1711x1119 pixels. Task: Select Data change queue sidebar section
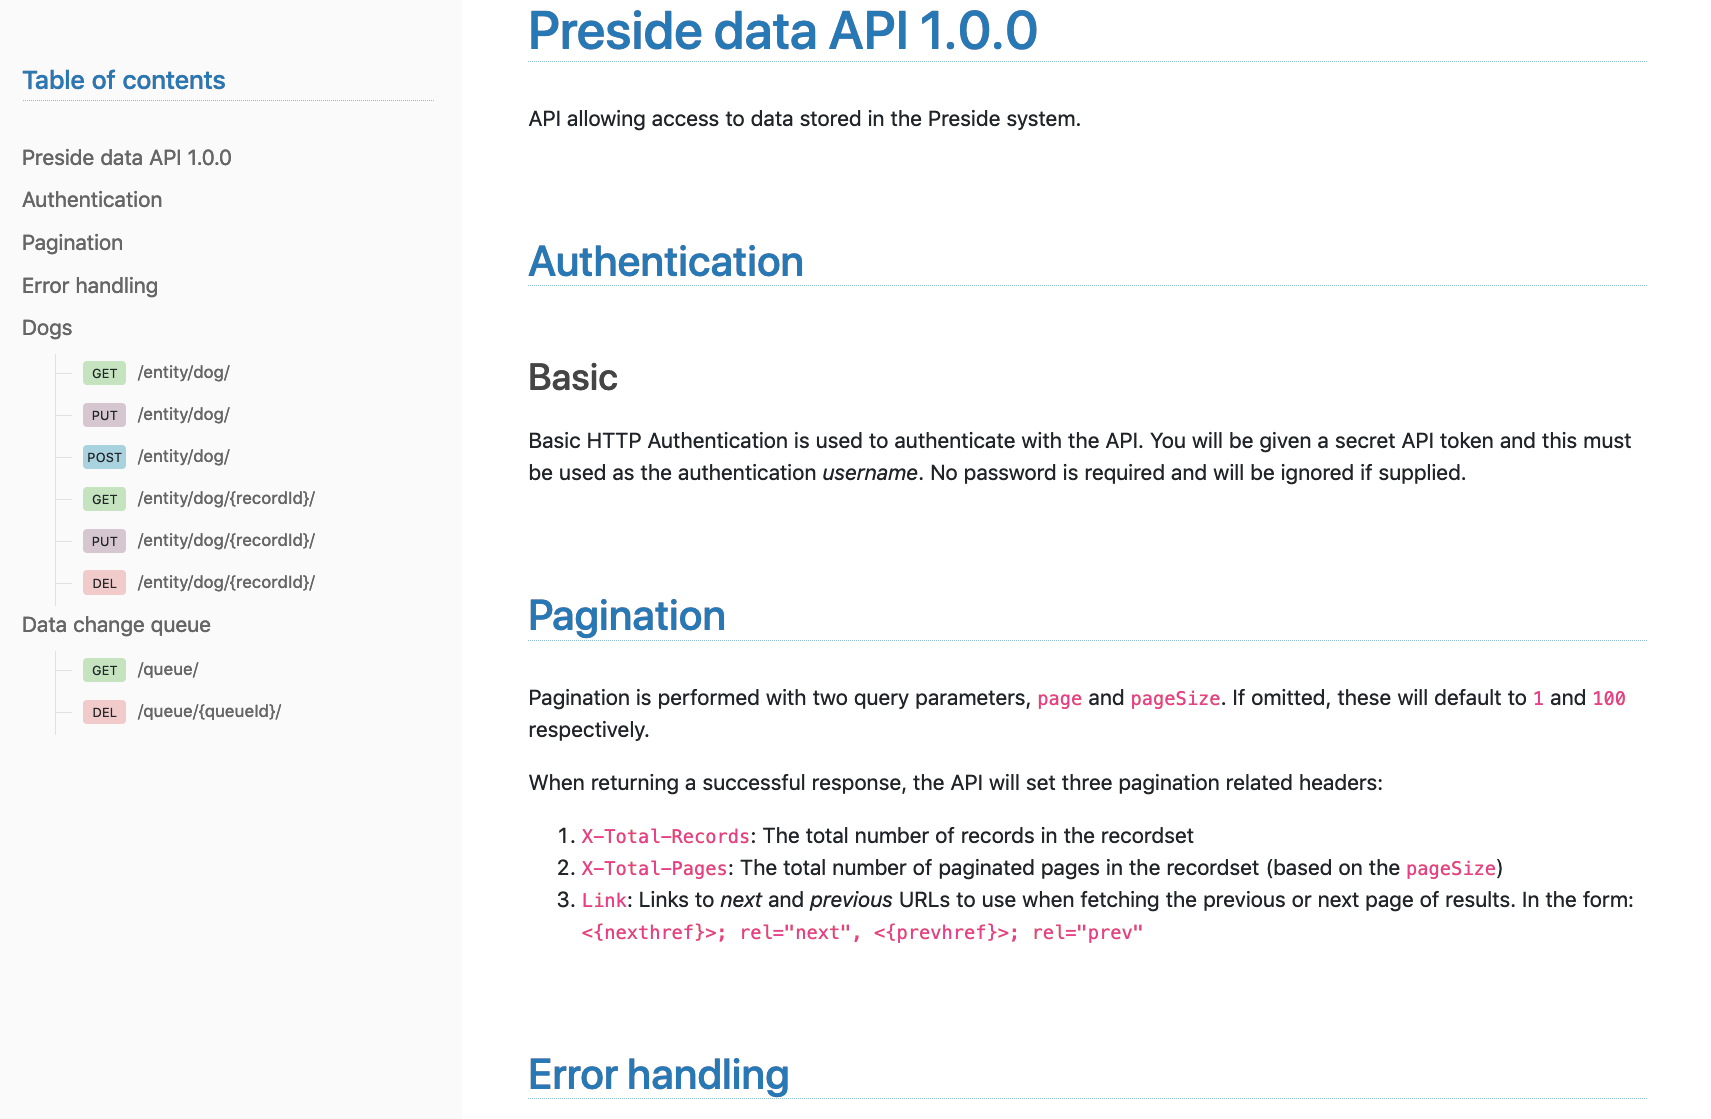116,625
